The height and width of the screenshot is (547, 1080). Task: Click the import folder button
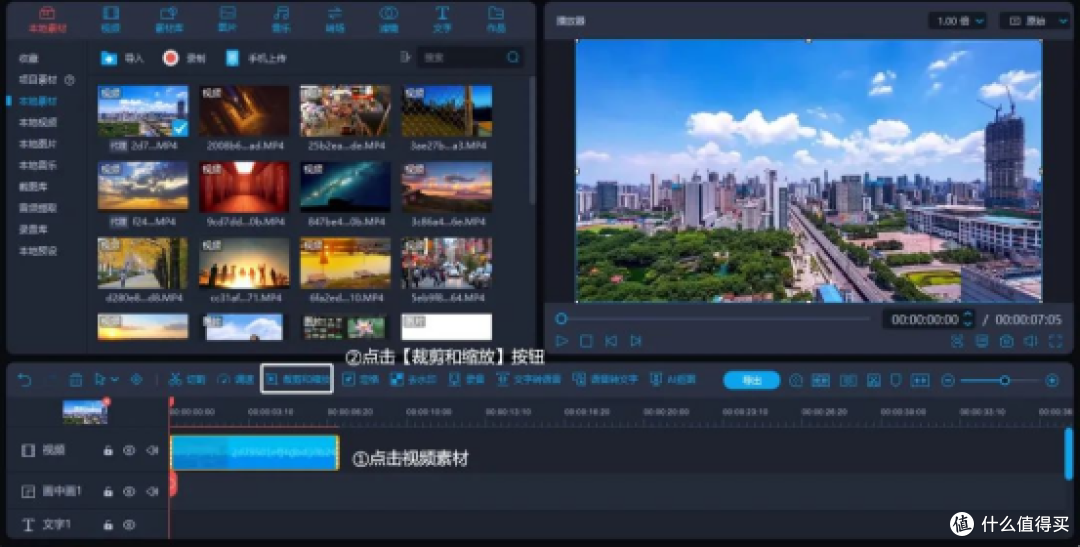point(122,59)
